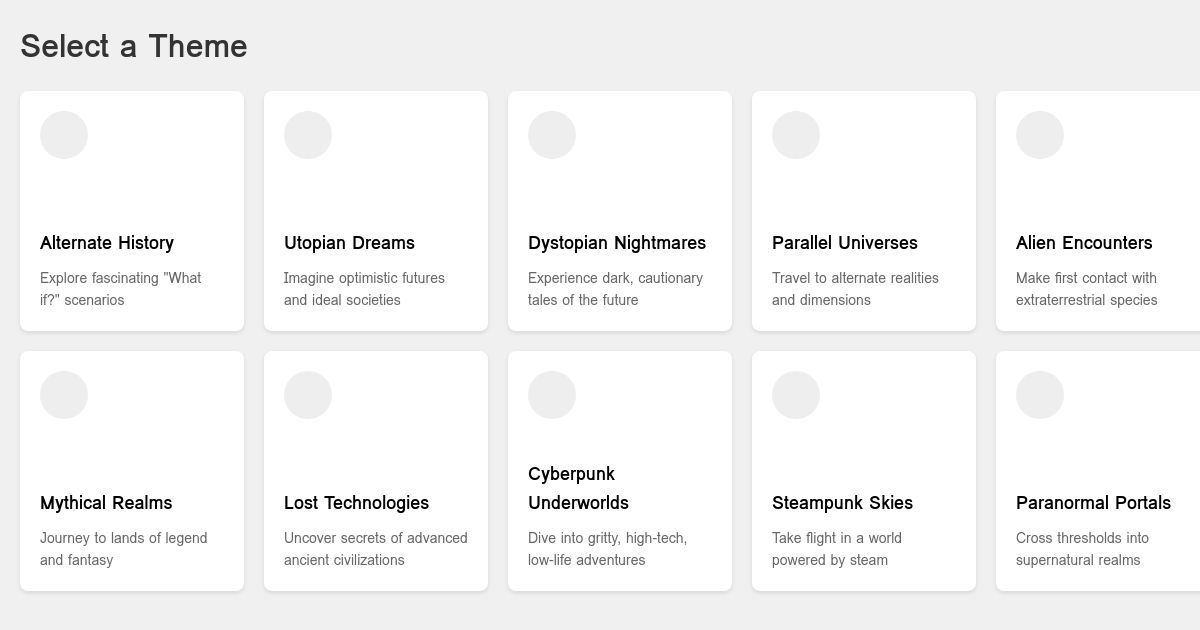This screenshot has width=1200, height=630.
Task: Click the Mythical Realms circle icon
Action: click(63, 394)
